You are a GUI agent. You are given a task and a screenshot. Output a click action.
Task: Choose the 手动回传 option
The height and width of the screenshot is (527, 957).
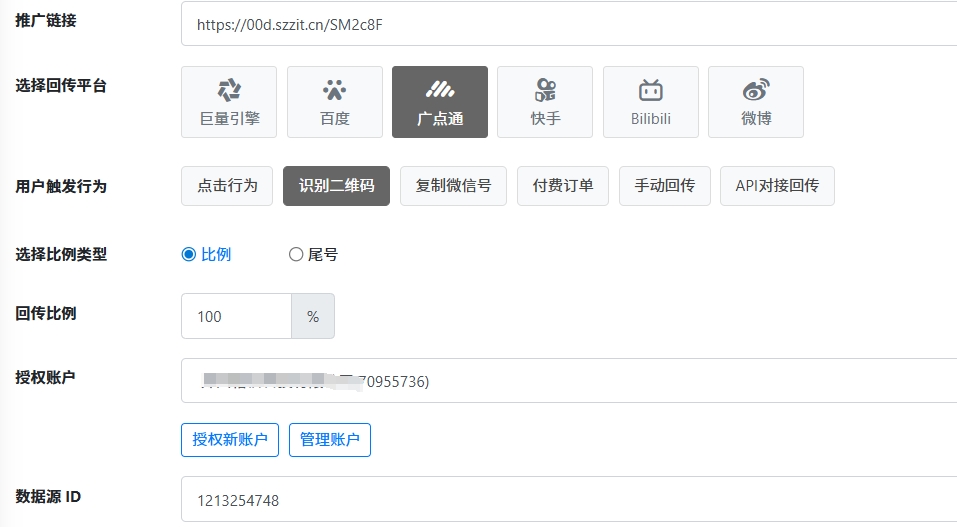click(x=664, y=186)
